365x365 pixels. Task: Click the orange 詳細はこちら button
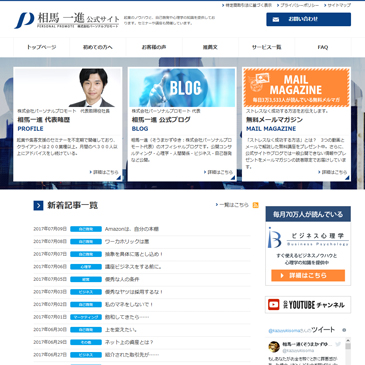pyautogui.click(x=308, y=276)
